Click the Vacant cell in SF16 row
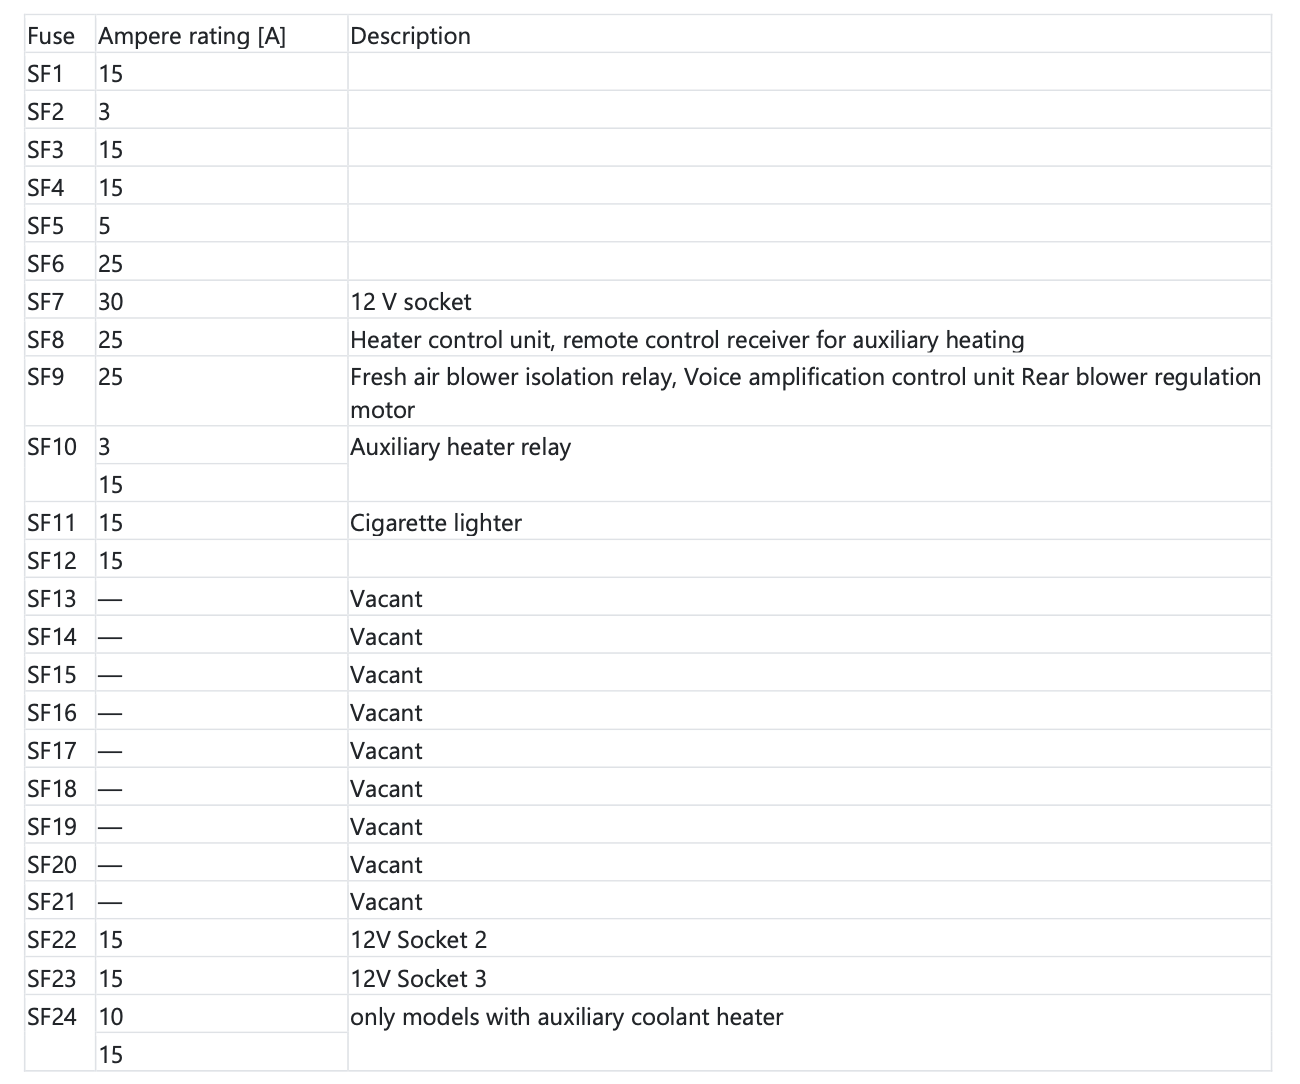Viewport: 1300px width, 1084px height. [386, 713]
